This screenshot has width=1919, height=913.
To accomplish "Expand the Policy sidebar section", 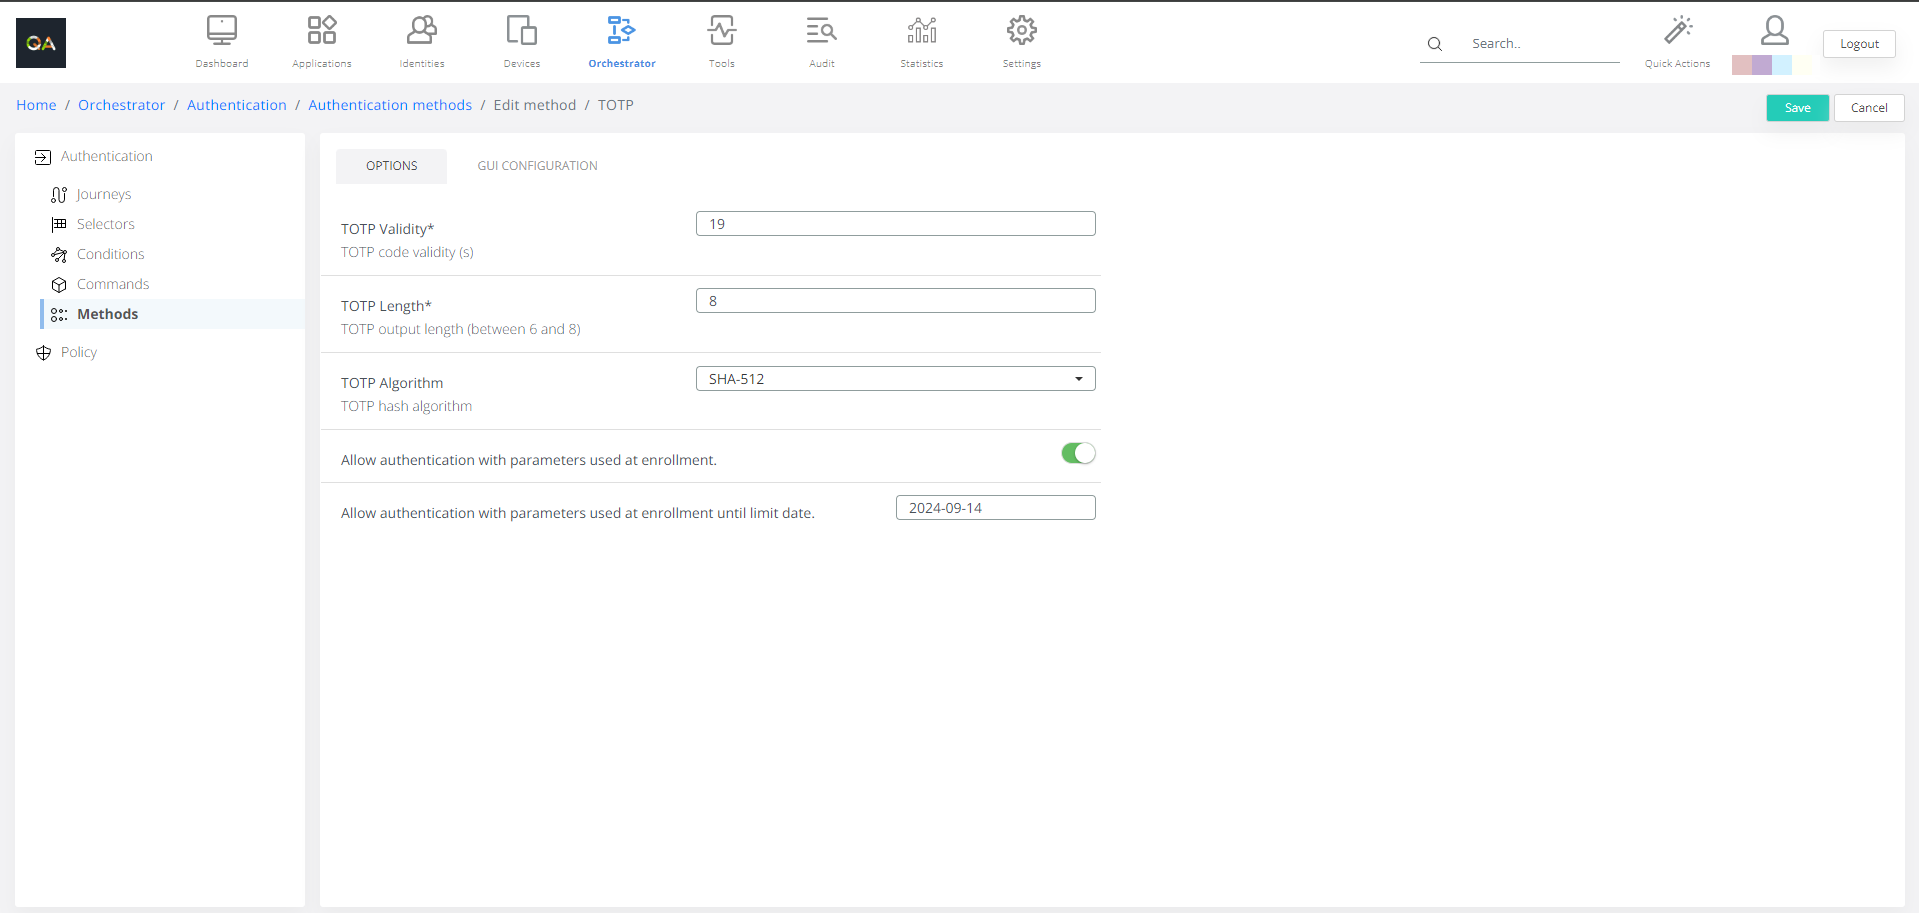I will (x=78, y=353).
